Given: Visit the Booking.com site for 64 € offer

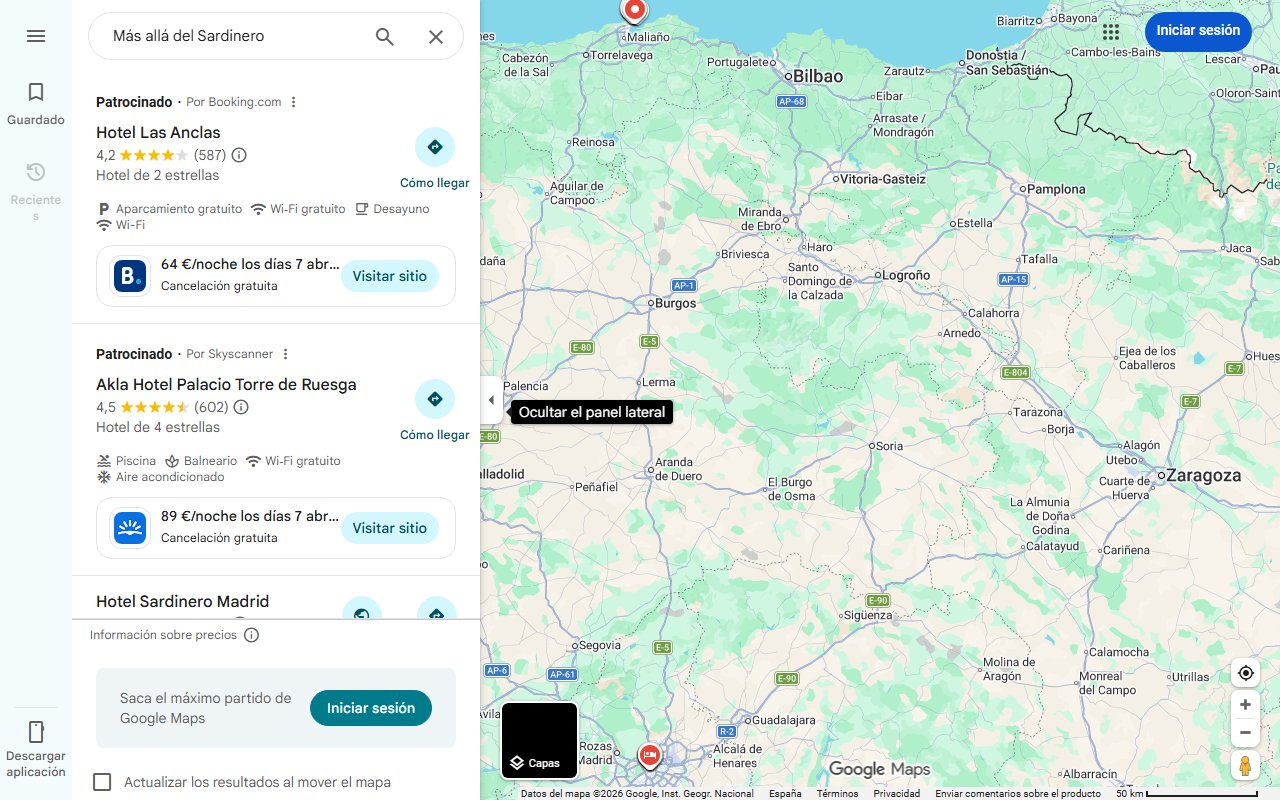Looking at the screenshot, I should coord(390,276).
